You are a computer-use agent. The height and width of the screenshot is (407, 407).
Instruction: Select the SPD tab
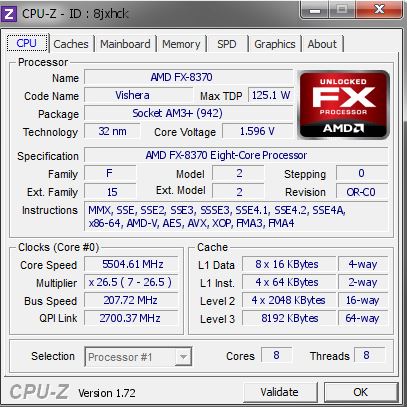(227, 44)
